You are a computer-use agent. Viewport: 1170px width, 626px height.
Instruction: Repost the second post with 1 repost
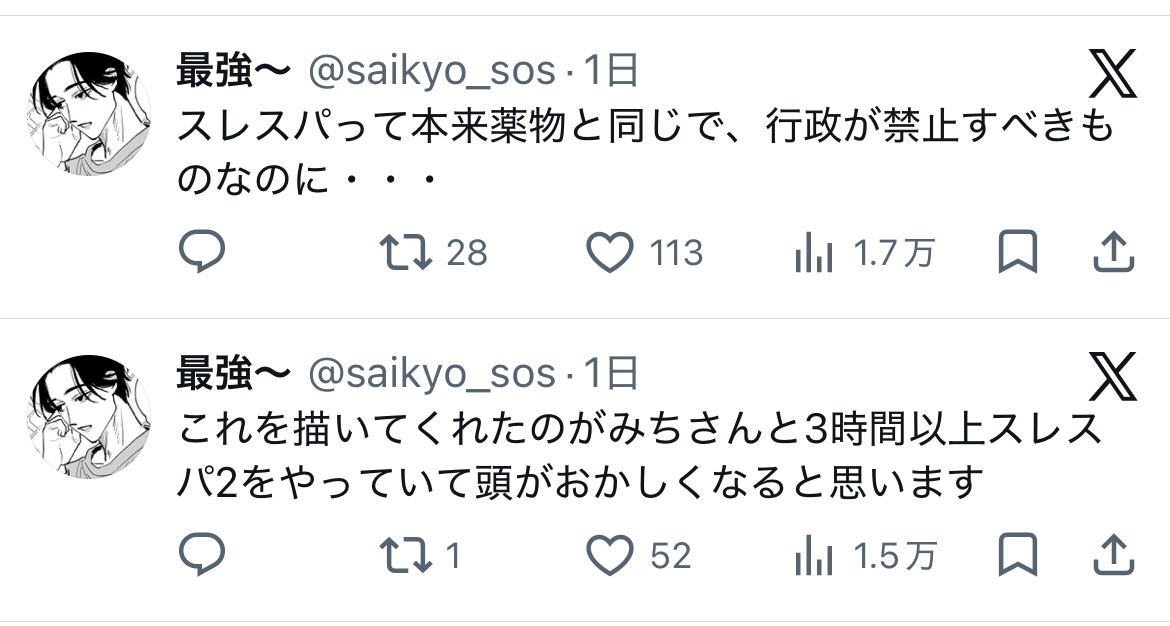click(x=409, y=555)
